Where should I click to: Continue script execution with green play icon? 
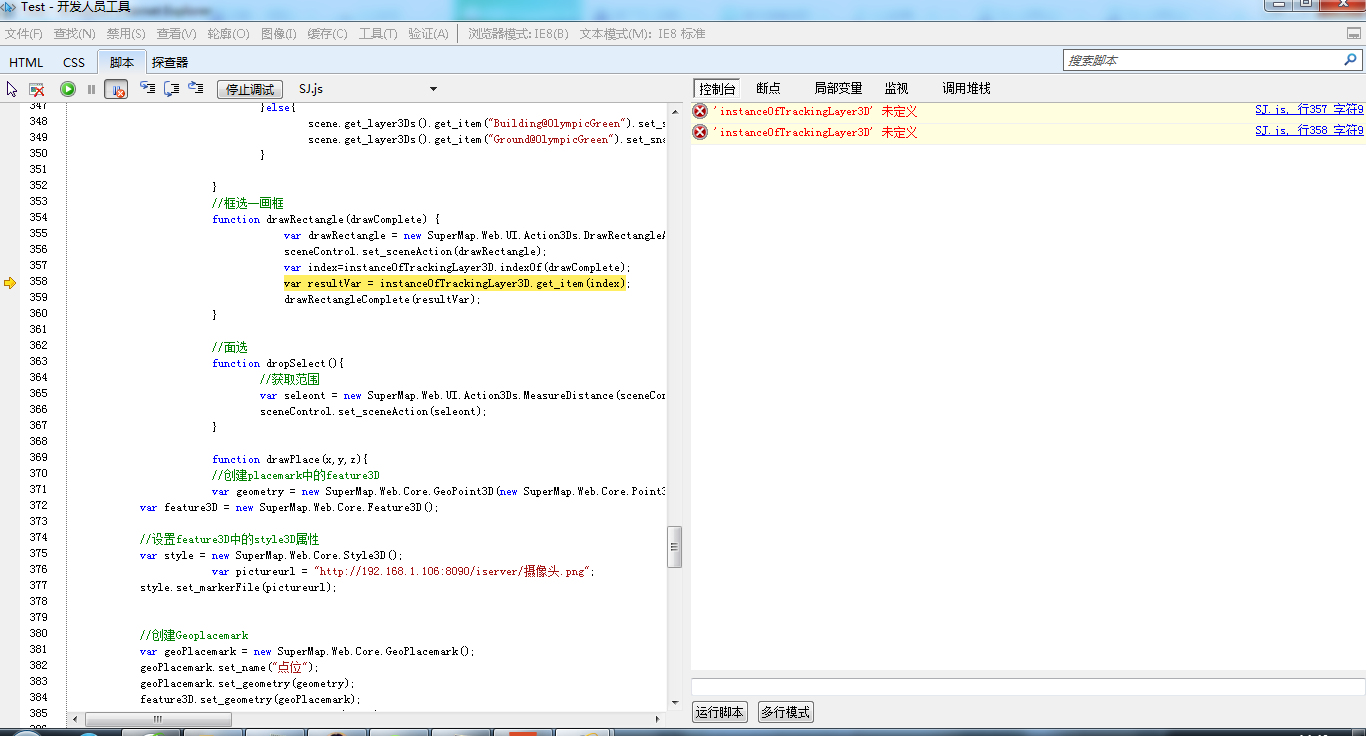click(x=68, y=89)
